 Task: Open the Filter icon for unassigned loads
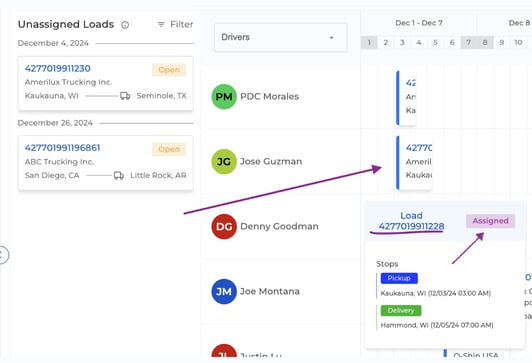pos(161,24)
